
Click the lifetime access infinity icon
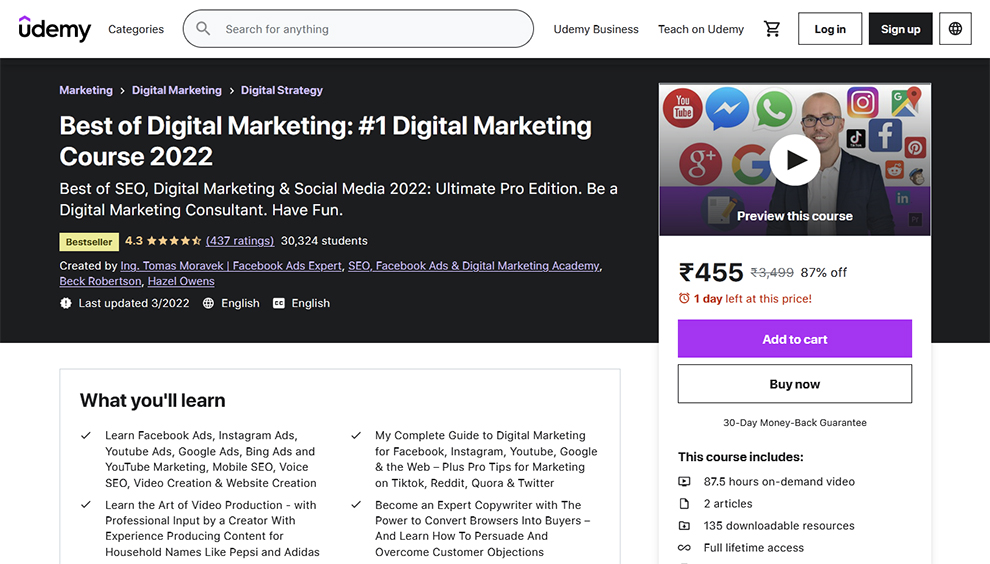coord(684,548)
